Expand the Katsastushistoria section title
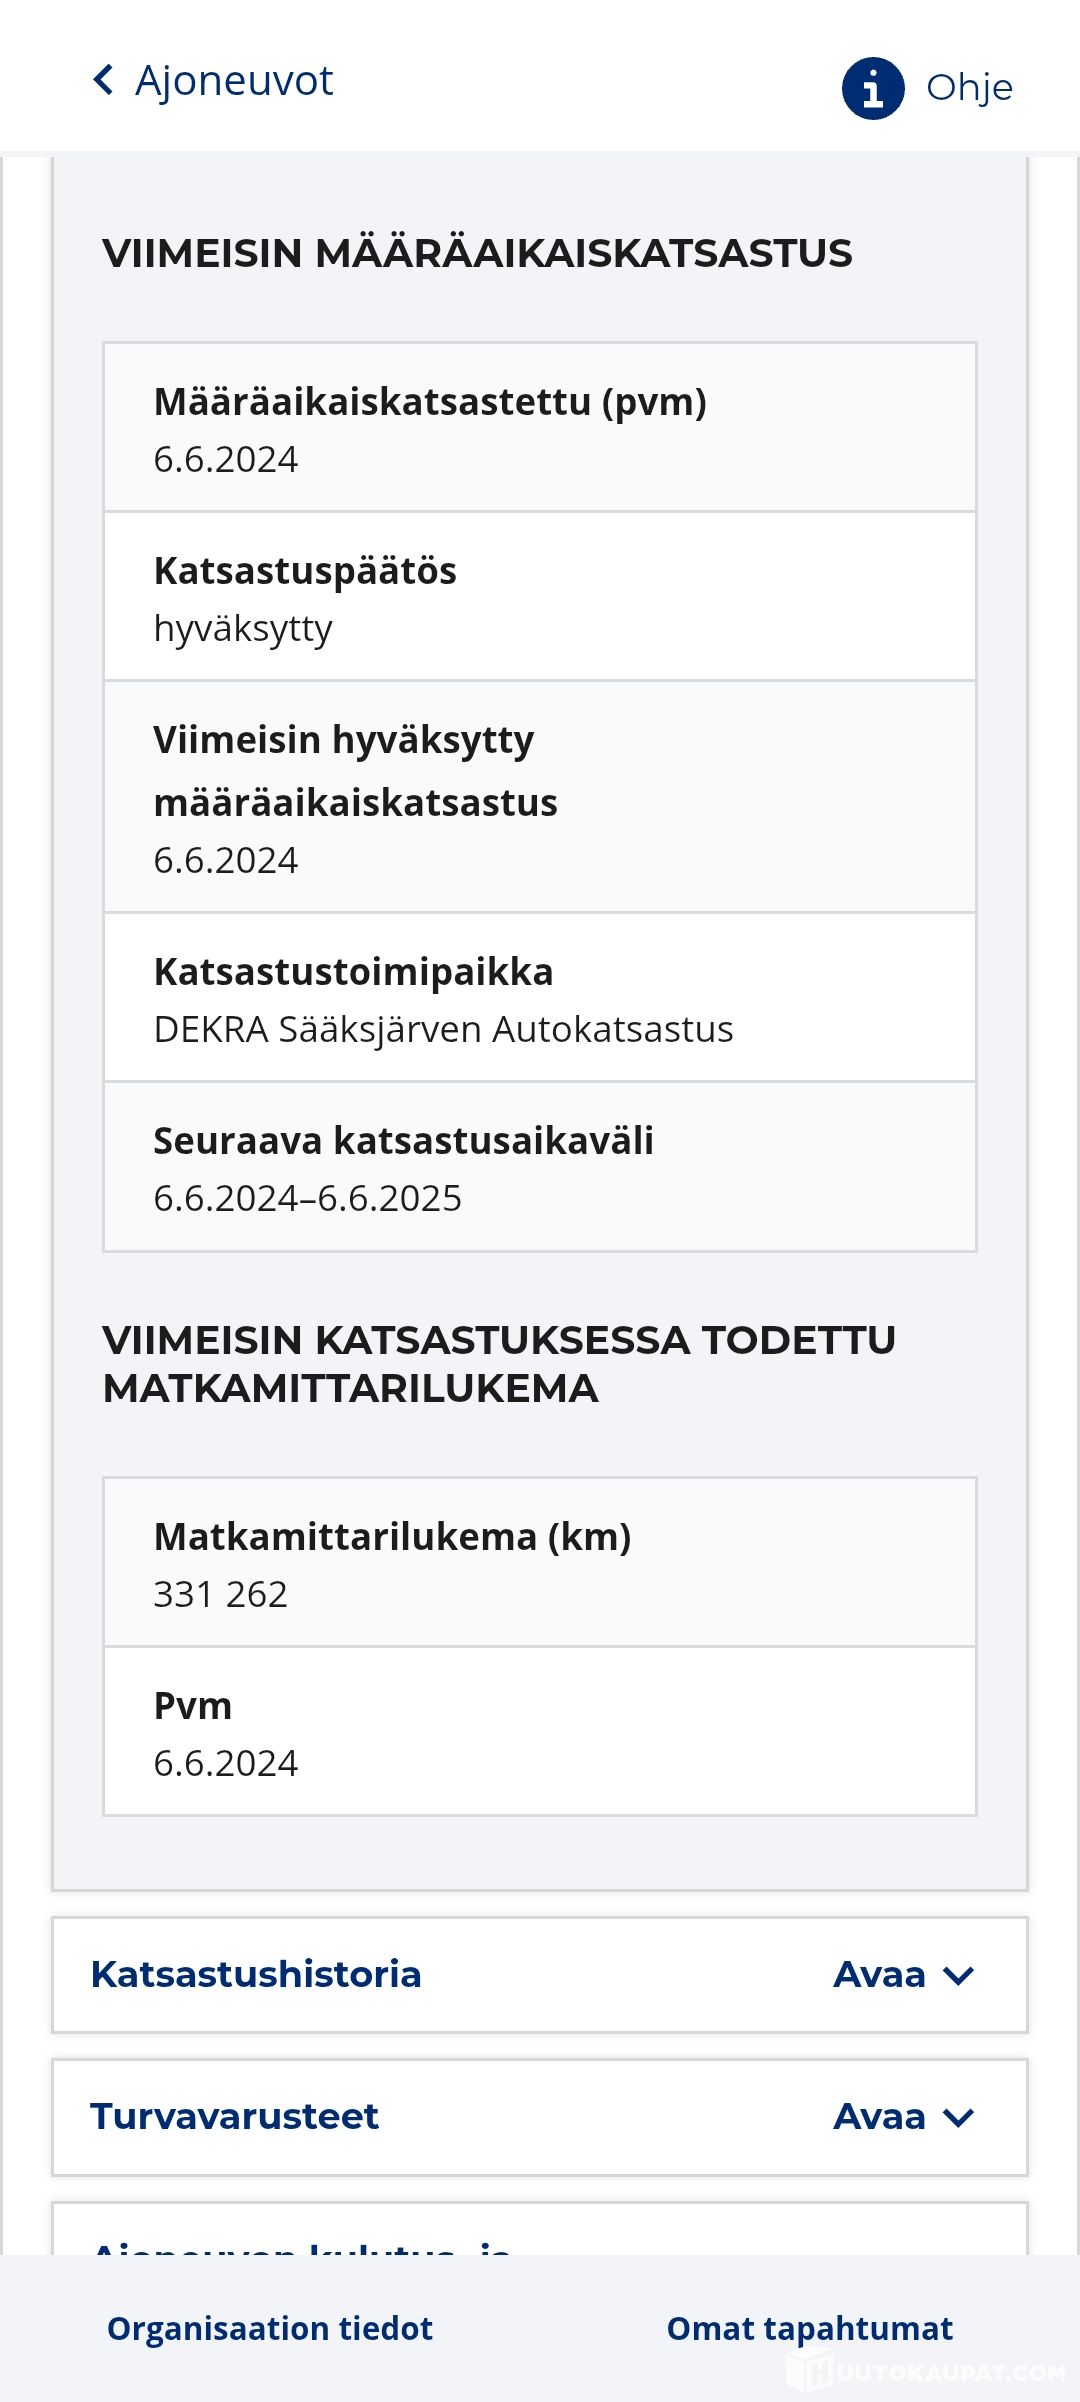 coord(256,1974)
